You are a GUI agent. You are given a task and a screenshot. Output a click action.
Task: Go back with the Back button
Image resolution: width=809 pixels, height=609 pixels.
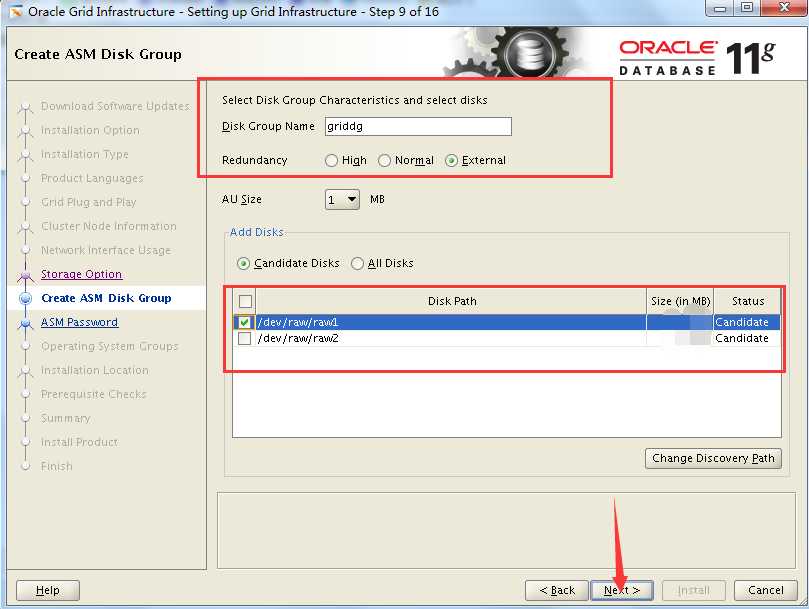pyautogui.click(x=557, y=590)
